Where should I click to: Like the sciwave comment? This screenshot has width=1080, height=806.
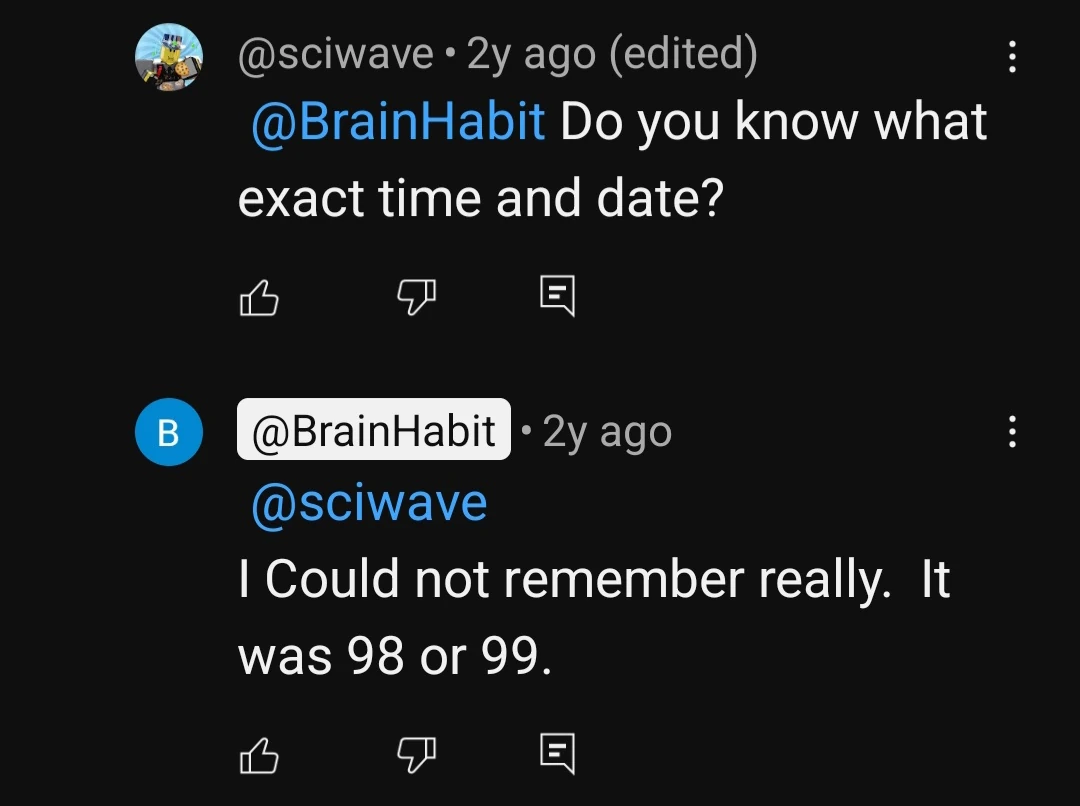coord(258,297)
